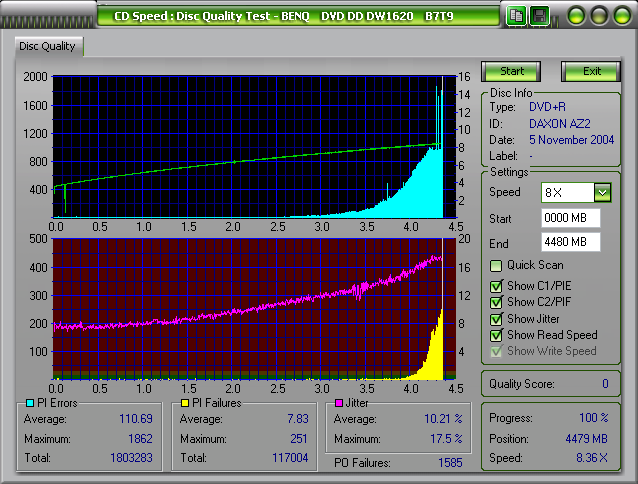Toggle the Quick Scan checkbox
Viewport: 638px width, 484px height.
pyautogui.click(x=496, y=266)
